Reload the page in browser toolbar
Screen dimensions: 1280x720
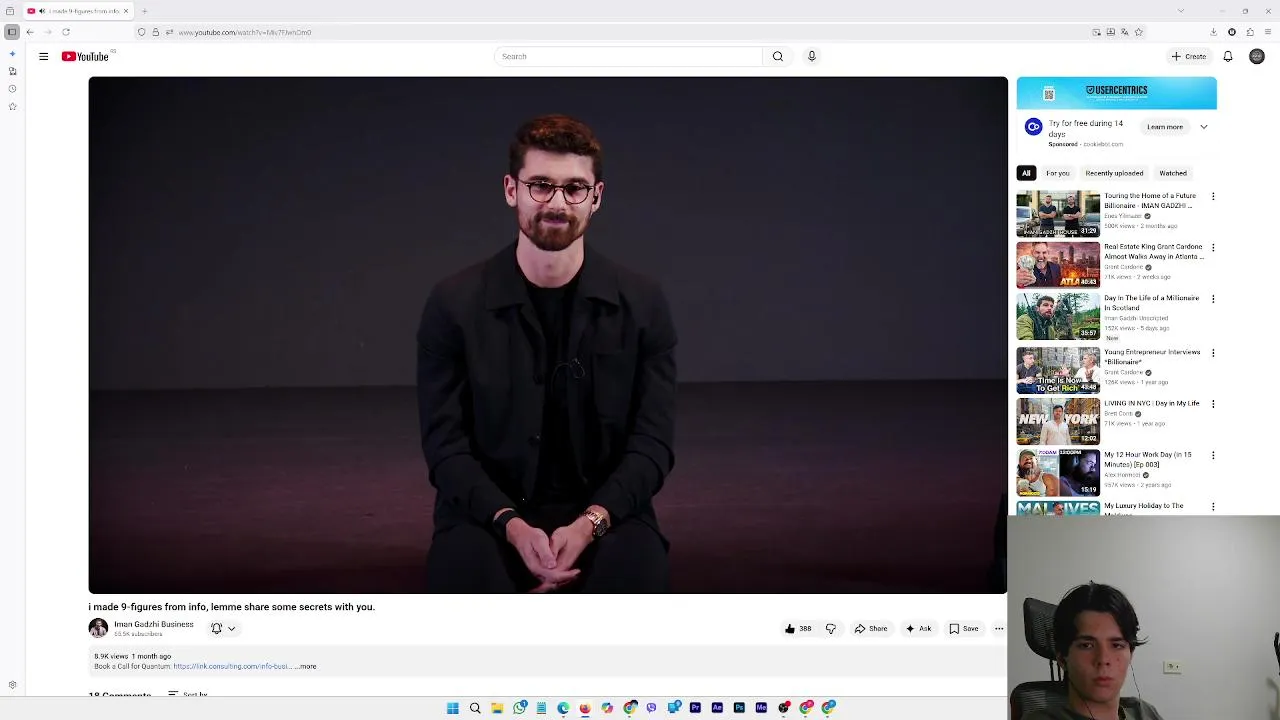point(66,32)
